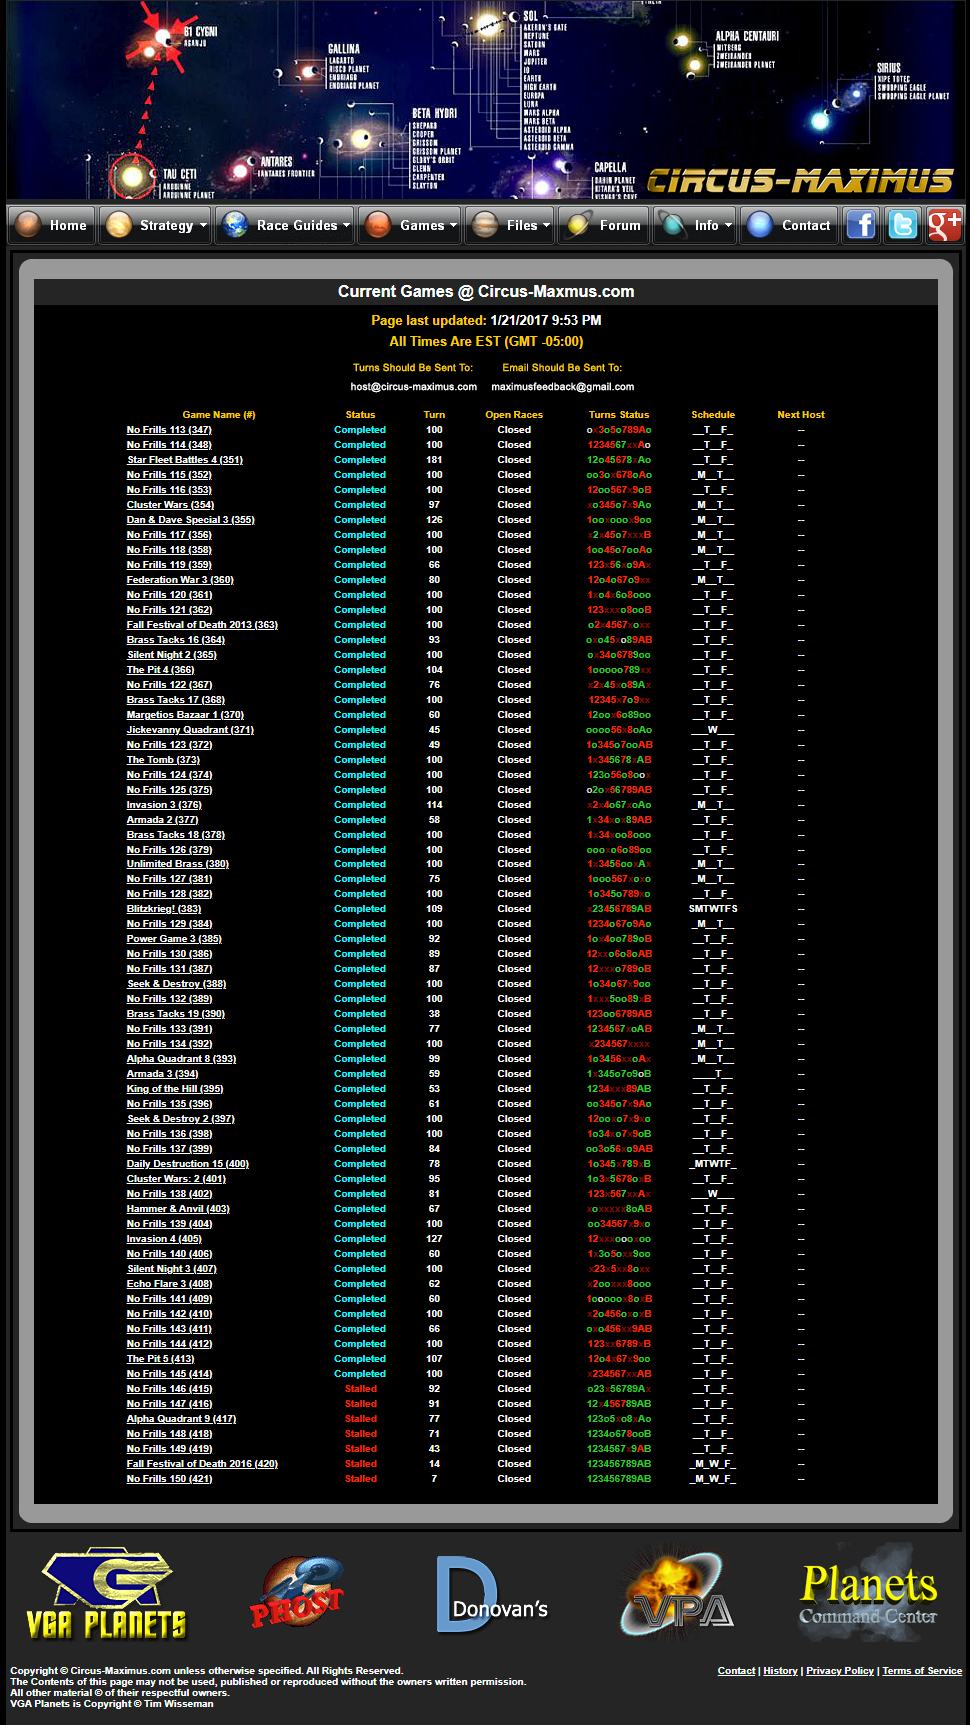This screenshot has height=1725, width=970.
Task: Click the blue planet icon beside Contact
Action: [x=760, y=225]
